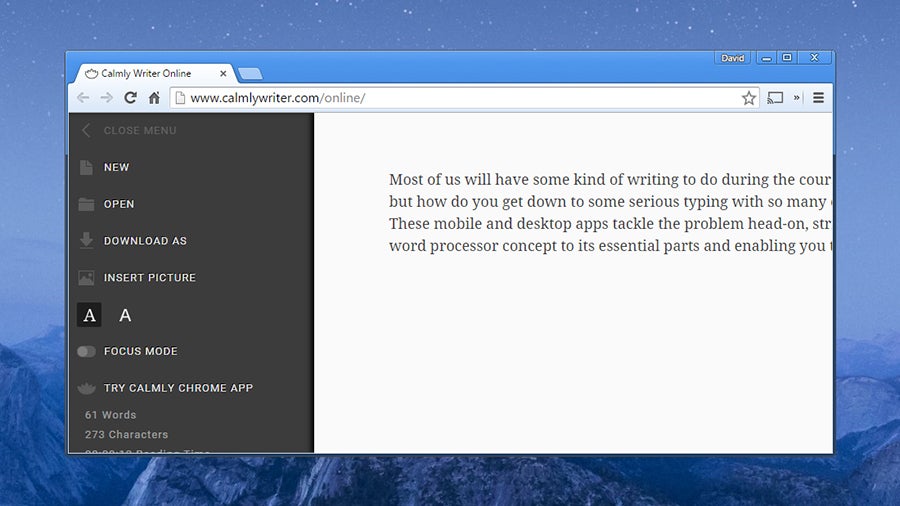Open the Cast extension icon
This screenshot has height=506, width=900.
775,98
